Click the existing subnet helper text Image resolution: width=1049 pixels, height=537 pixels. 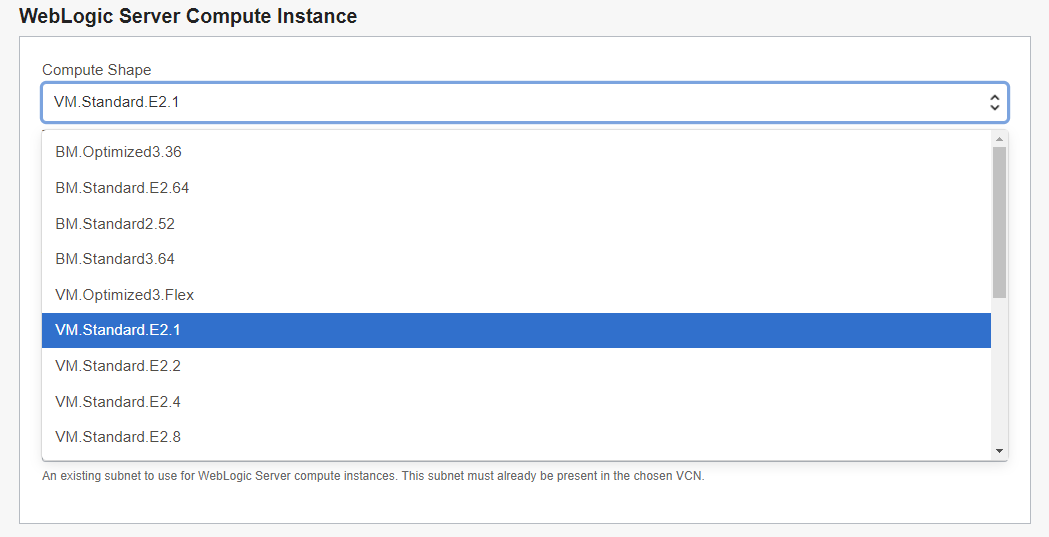tap(373, 476)
